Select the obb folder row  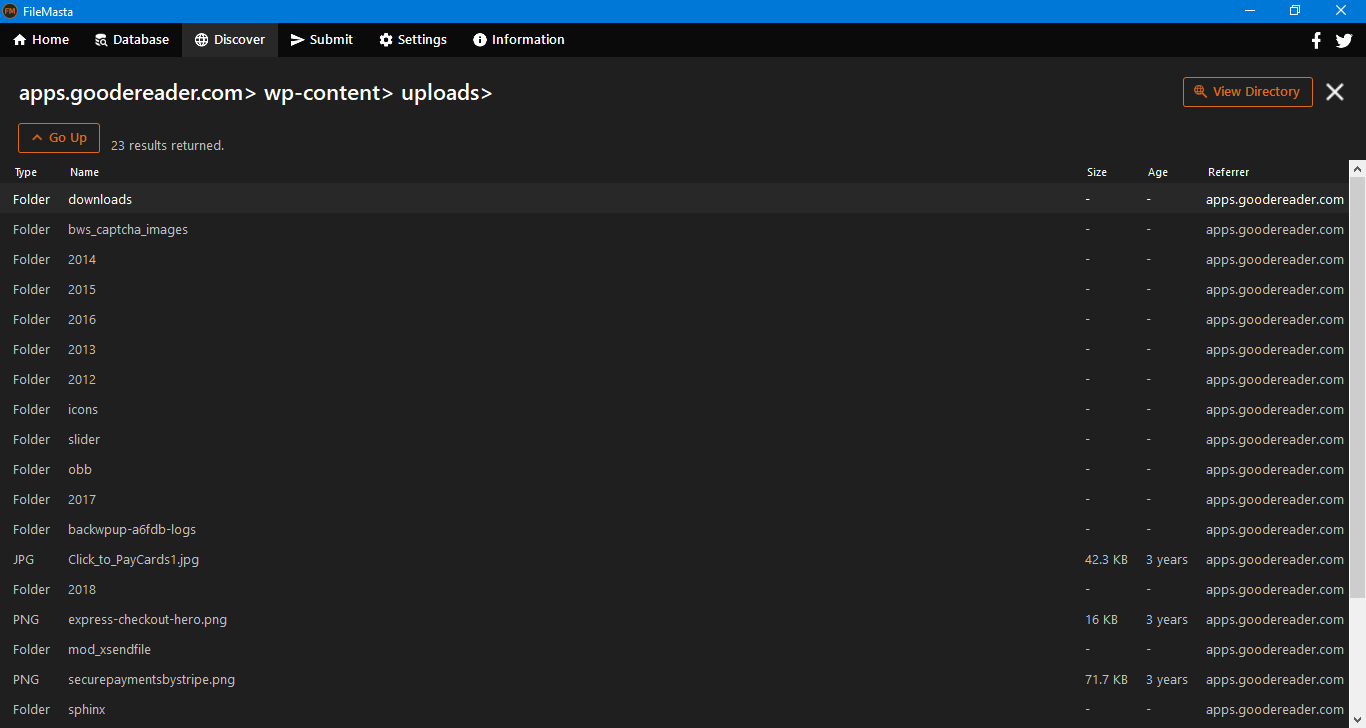pos(675,469)
